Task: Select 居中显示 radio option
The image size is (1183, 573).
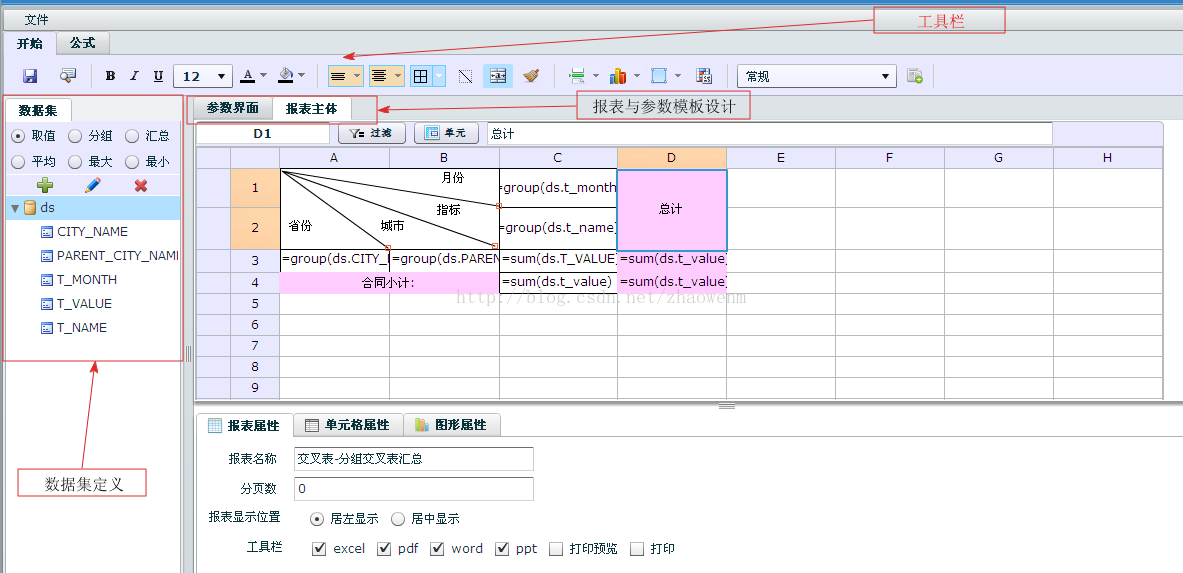Action: coord(398,519)
